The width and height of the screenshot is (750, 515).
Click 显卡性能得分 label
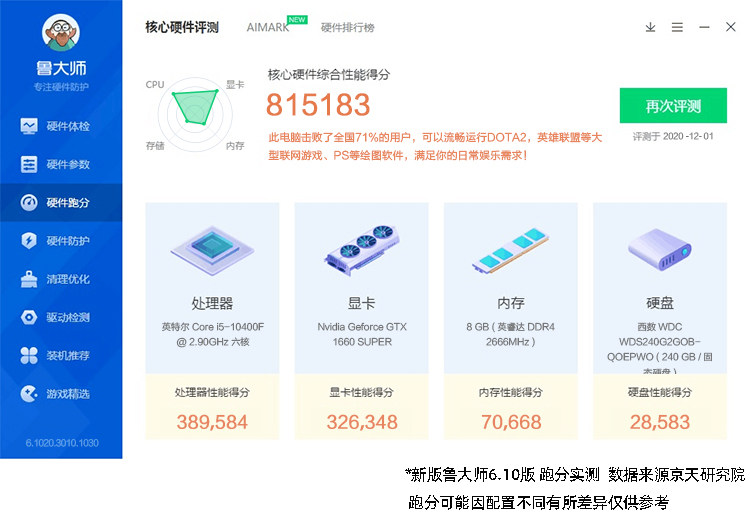point(362,393)
